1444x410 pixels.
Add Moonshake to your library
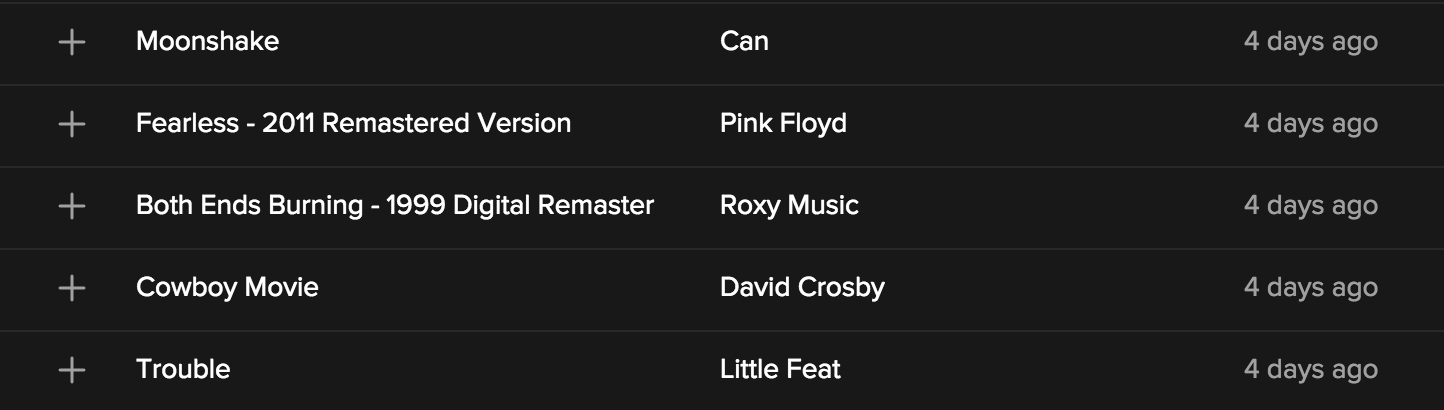tap(71, 42)
